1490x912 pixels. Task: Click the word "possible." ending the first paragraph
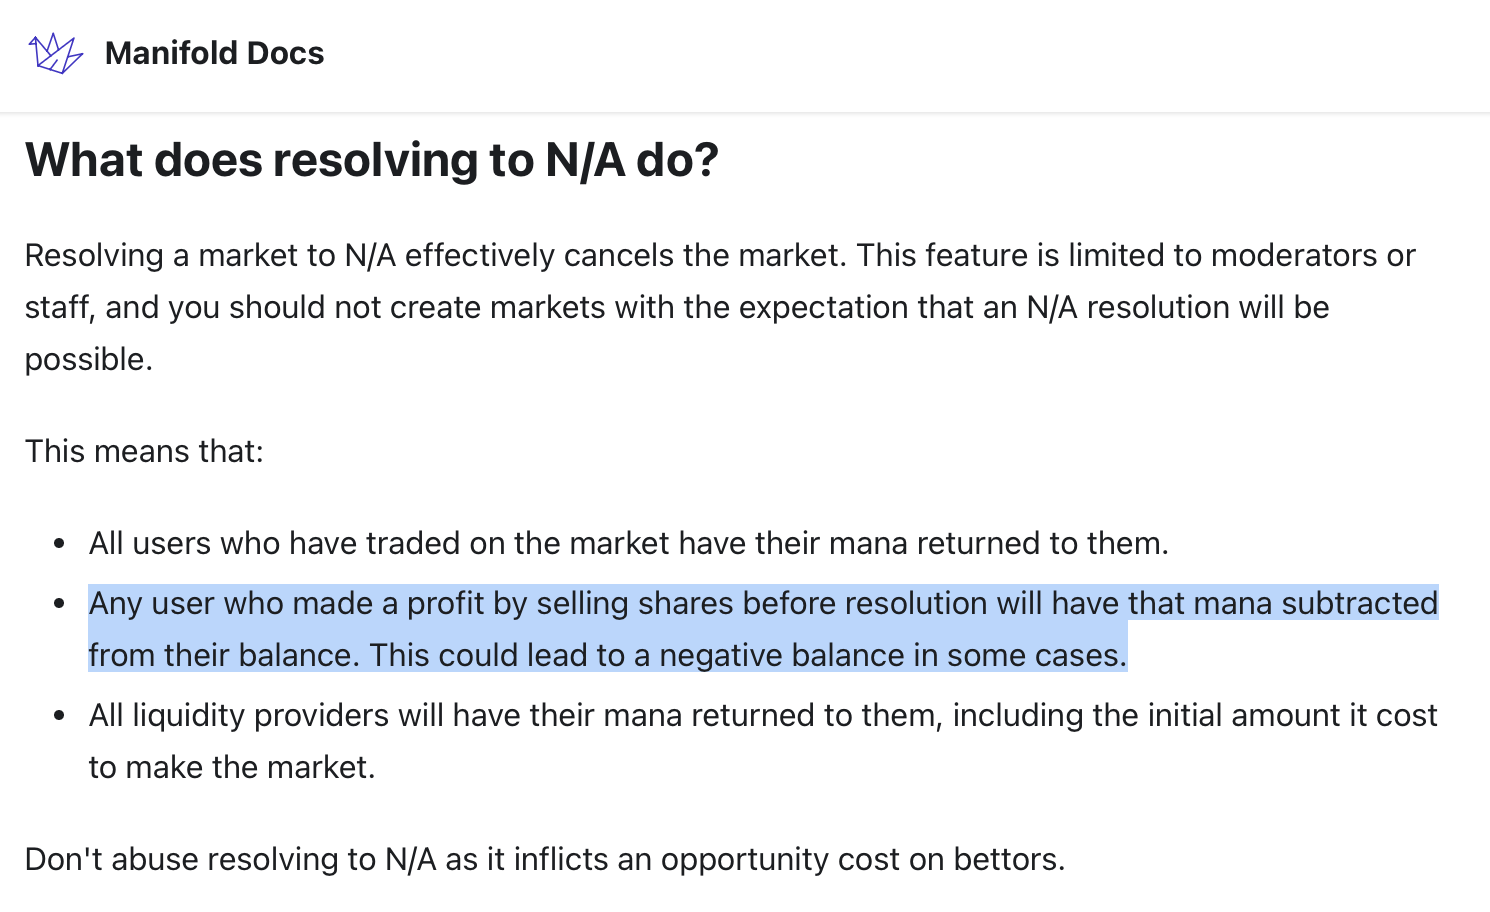pyautogui.click(x=88, y=360)
